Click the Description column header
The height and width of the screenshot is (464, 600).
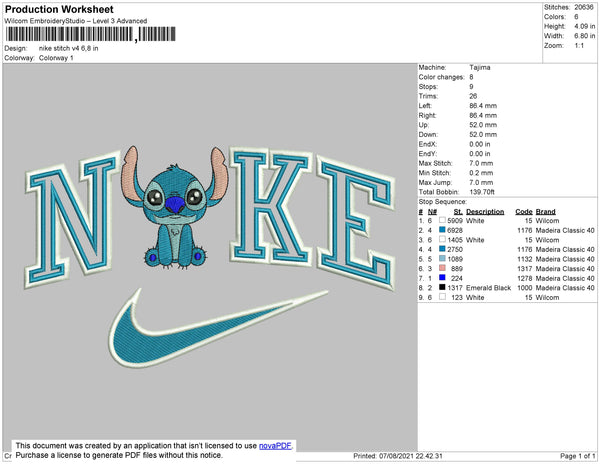coord(485,212)
